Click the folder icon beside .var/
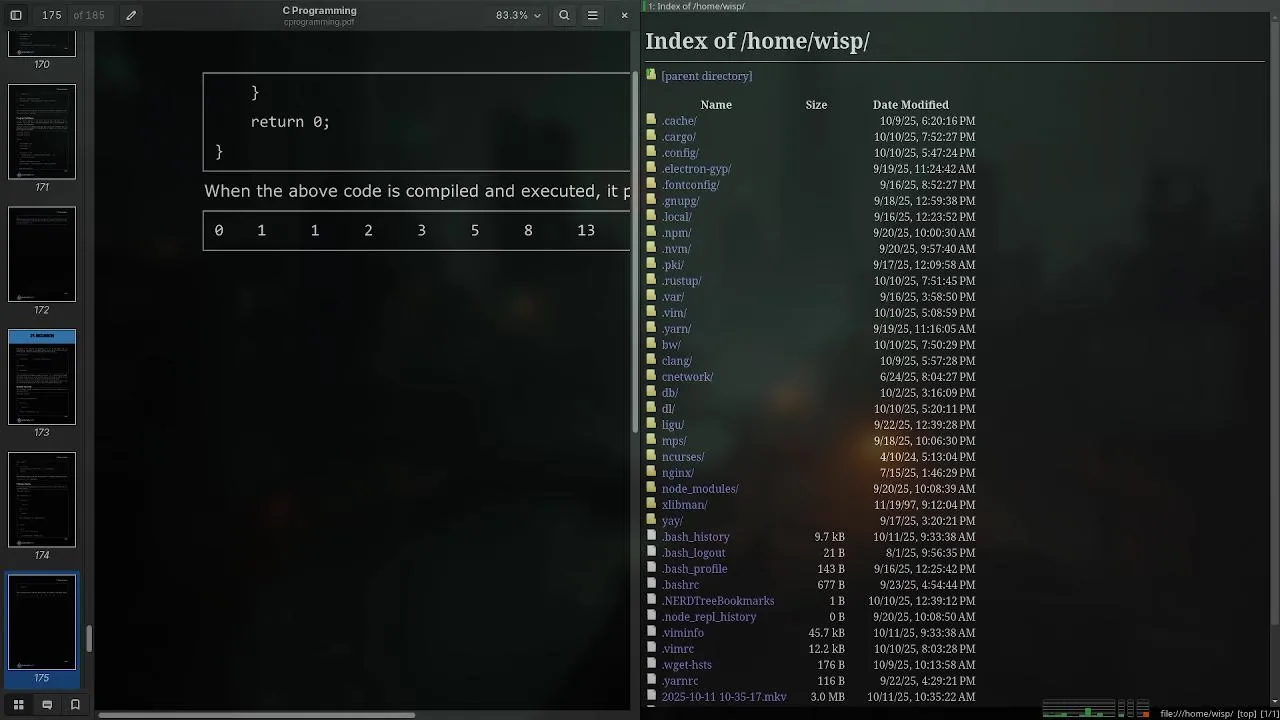The width and height of the screenshot is (1280, 720). coord(651,296)
